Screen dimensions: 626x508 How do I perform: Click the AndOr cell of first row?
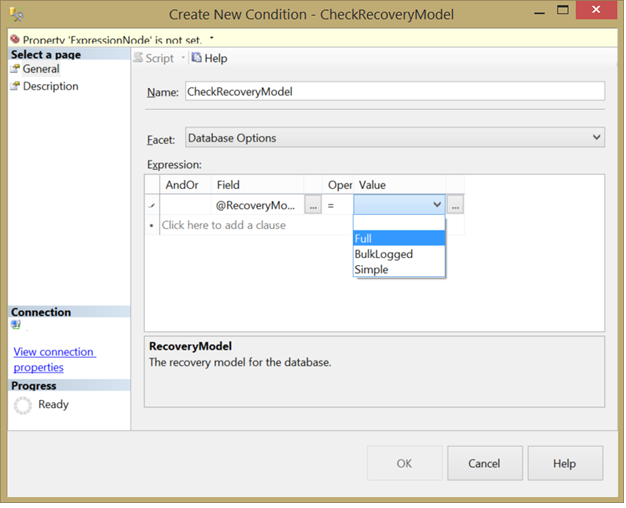click(185, 205)
